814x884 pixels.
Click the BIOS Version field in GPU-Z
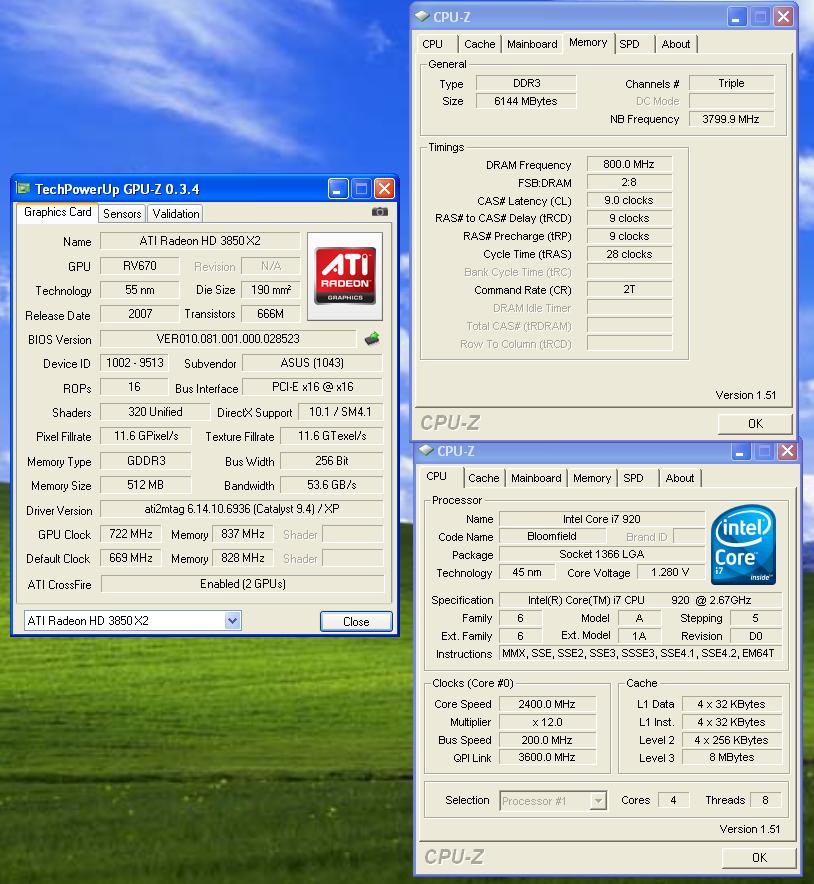click(228, 339)
